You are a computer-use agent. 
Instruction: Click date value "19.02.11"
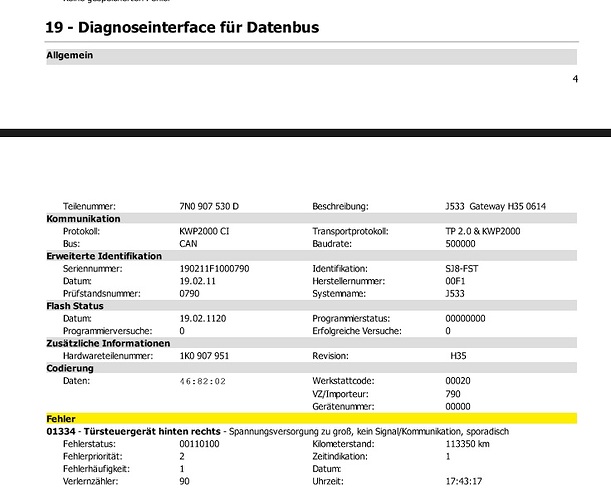pos(197,281)
